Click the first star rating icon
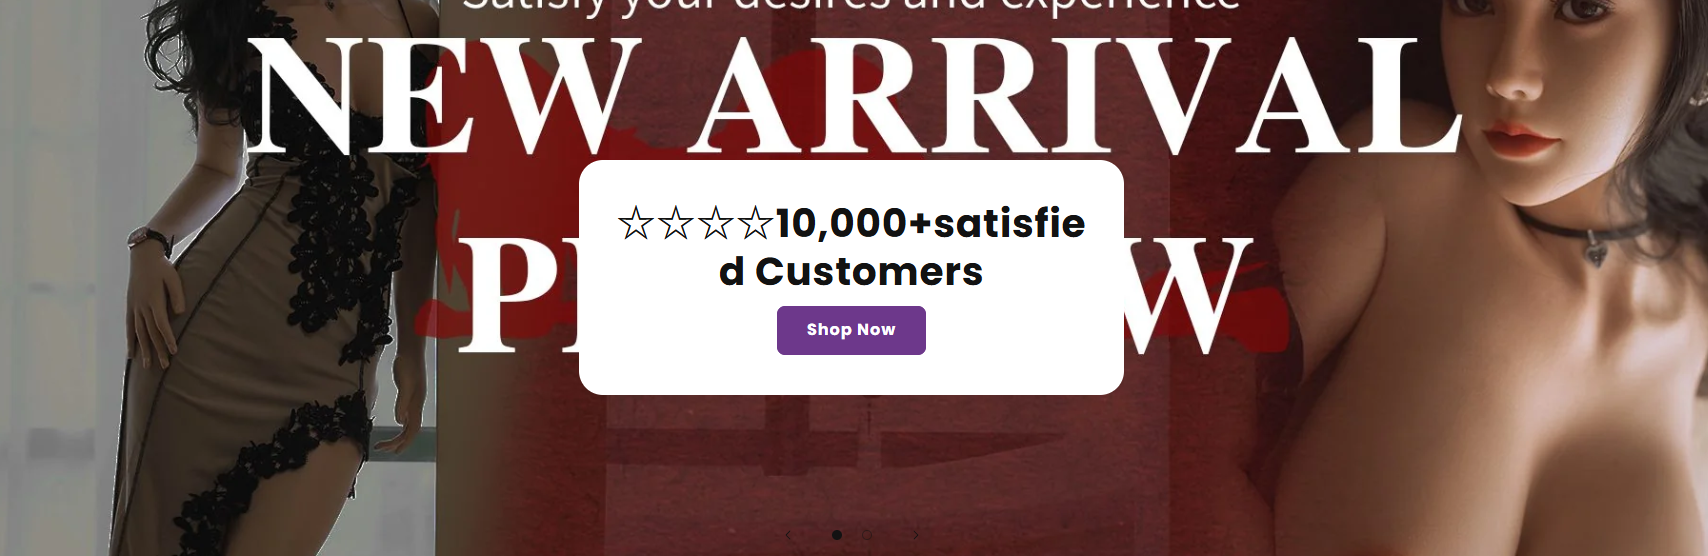Screen dimensions: 1708x556 [x=636, y=223]
